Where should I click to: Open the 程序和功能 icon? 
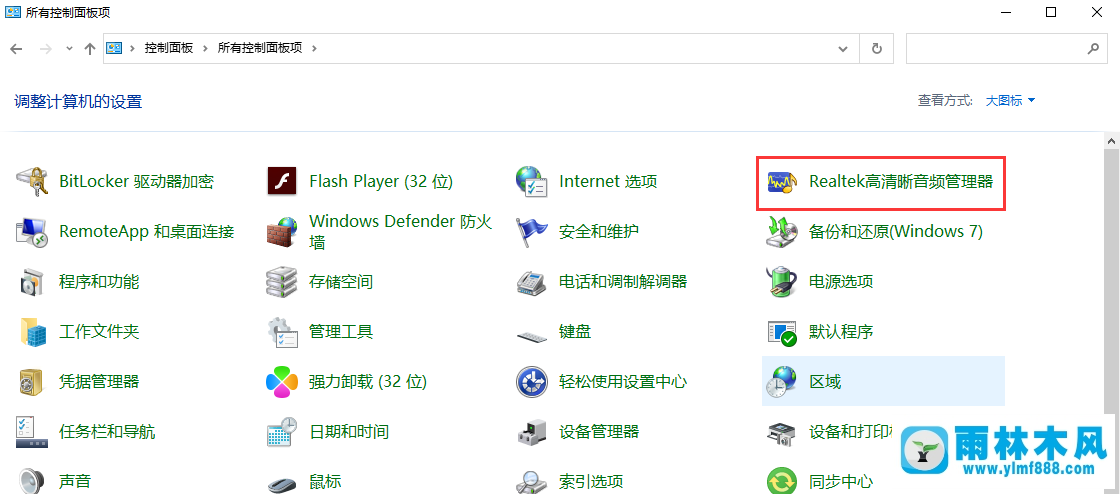pyautogui.click(x=32, y=281)
